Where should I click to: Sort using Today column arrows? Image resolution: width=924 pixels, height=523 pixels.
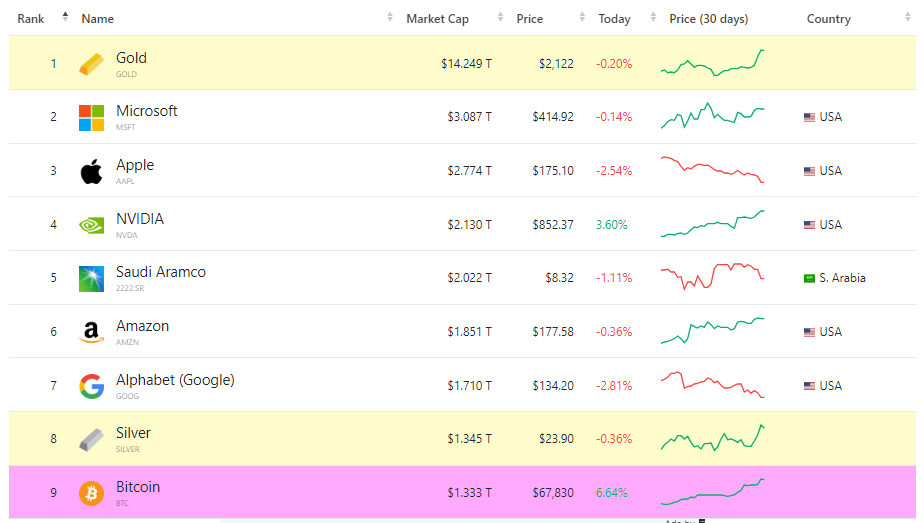[x=653, y=17]
